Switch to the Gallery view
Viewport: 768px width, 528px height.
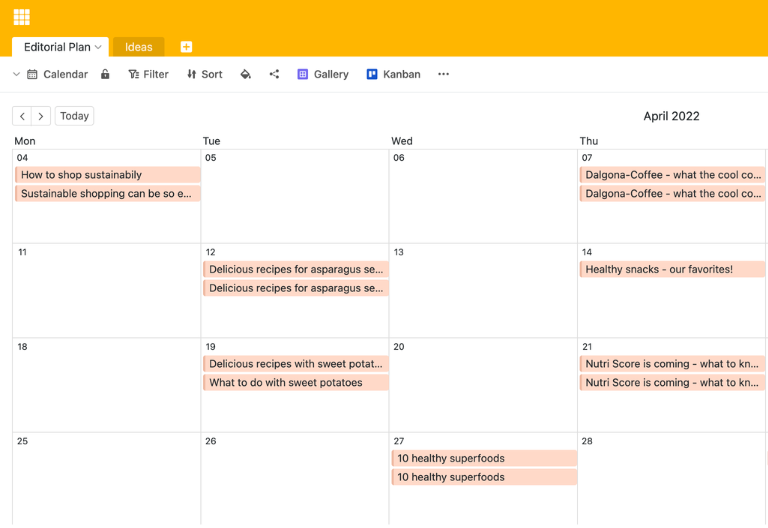click(323, 74)
